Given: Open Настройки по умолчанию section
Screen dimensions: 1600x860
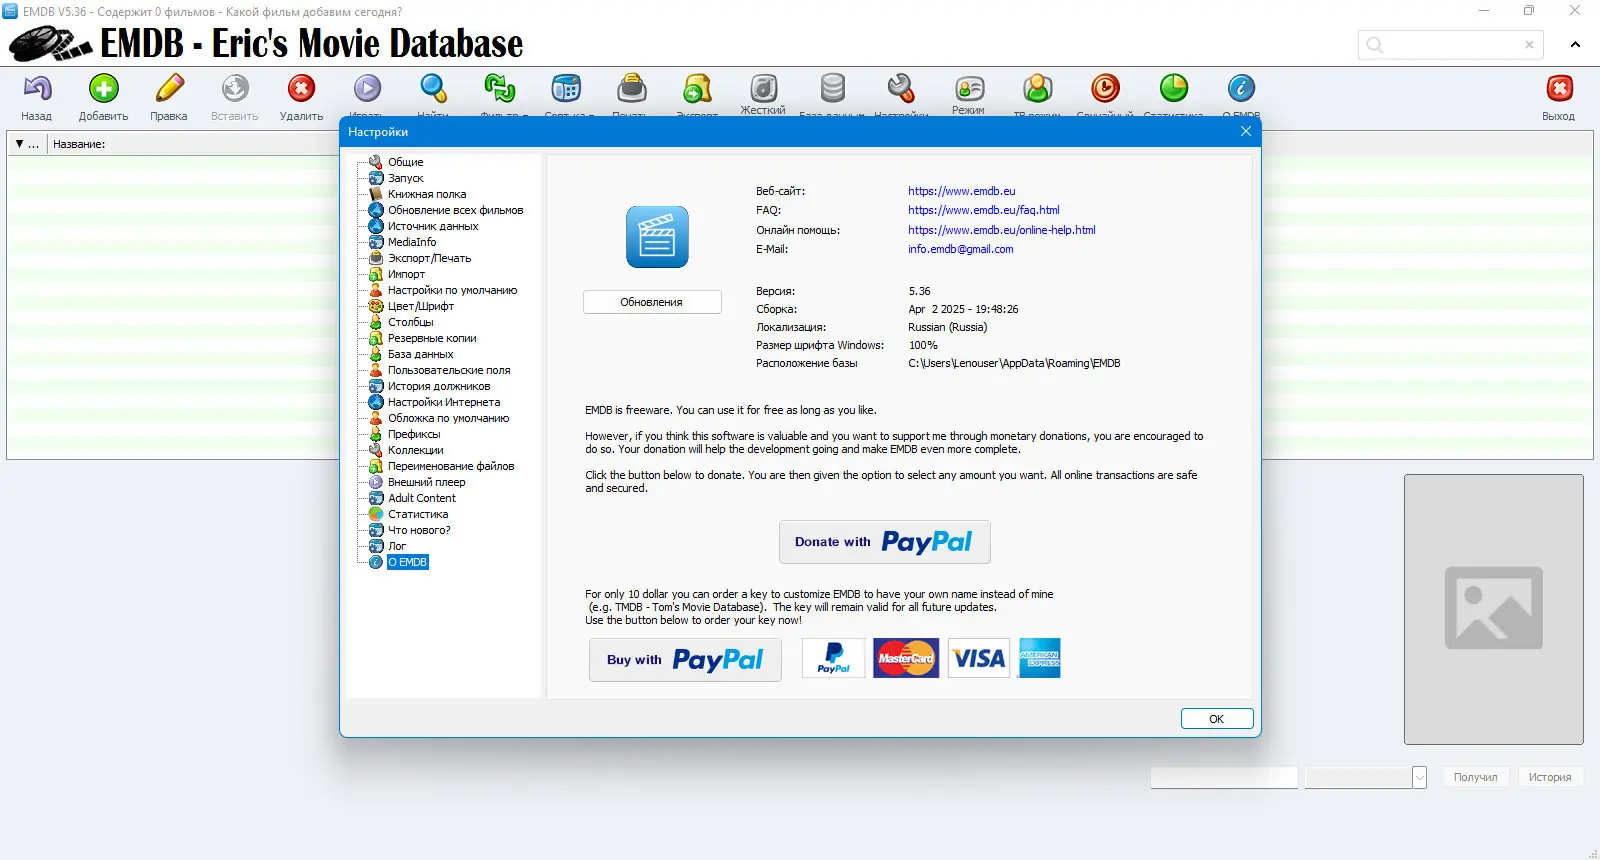Looking at the screenshot, I should (452, 290).
